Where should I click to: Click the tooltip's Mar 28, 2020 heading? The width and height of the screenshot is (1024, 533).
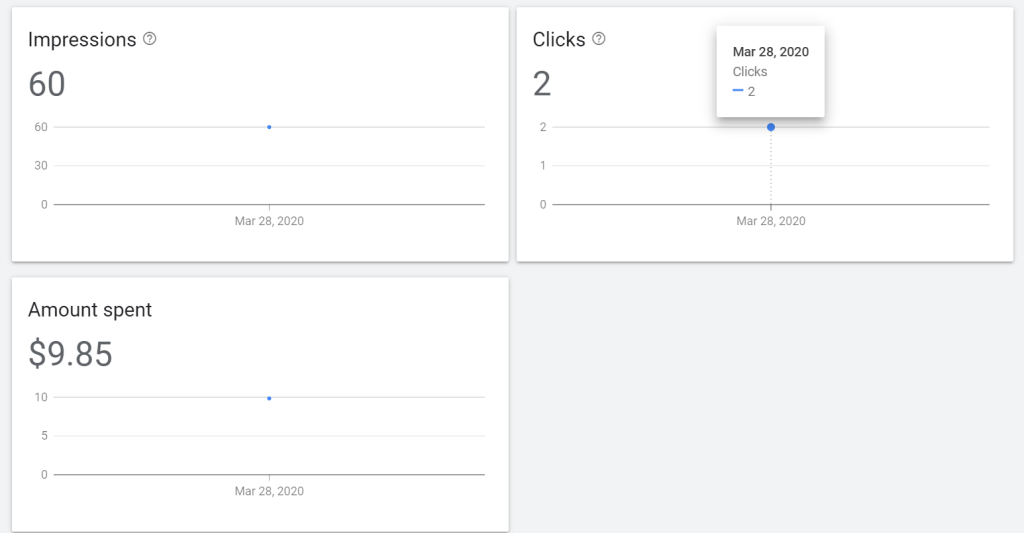[771, 52]
